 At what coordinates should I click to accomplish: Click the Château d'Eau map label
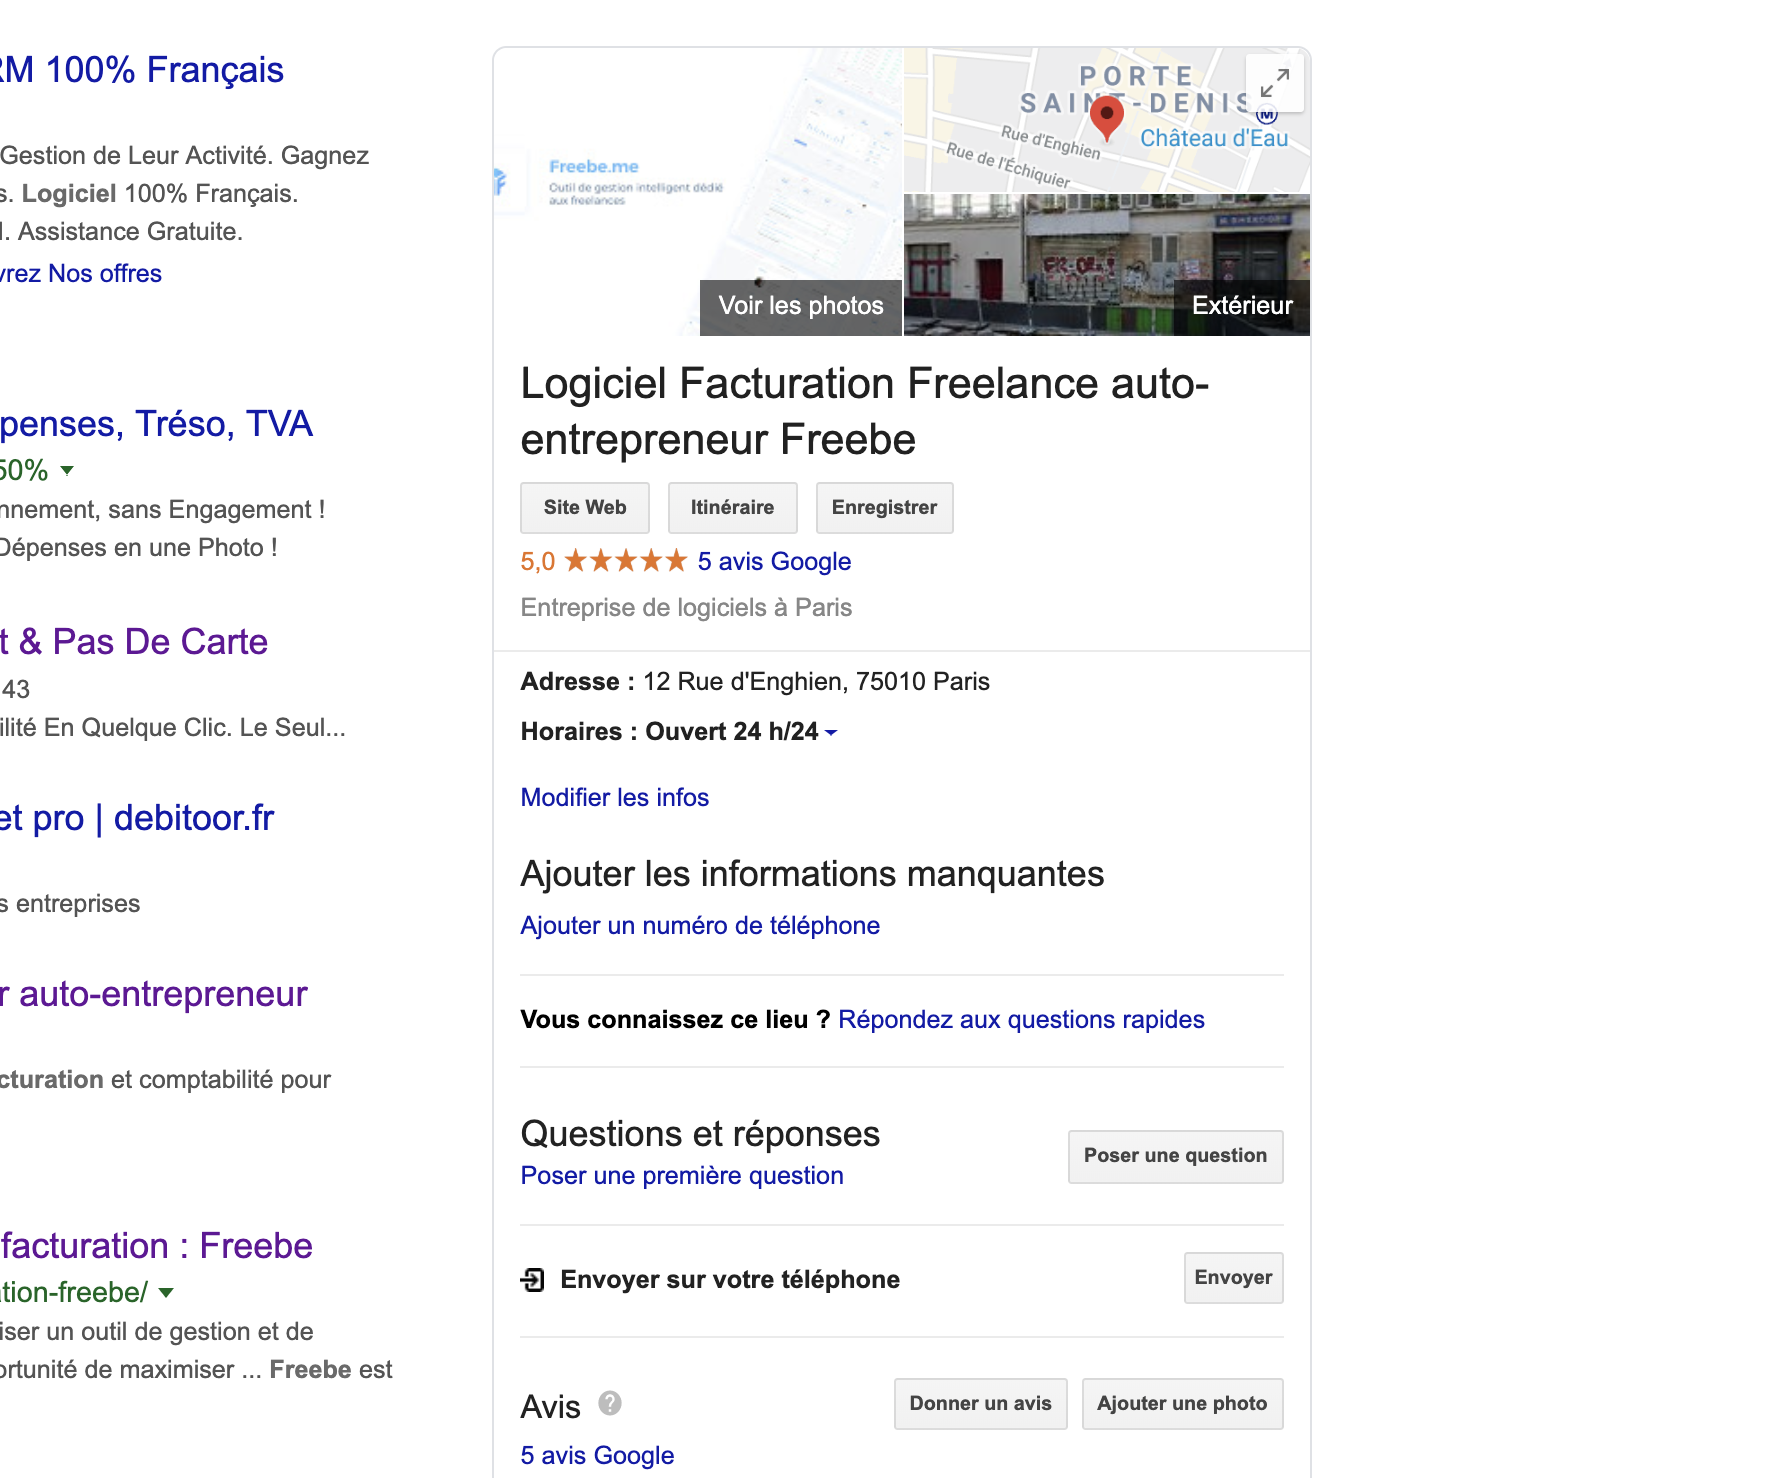(x=1214, y=139)
